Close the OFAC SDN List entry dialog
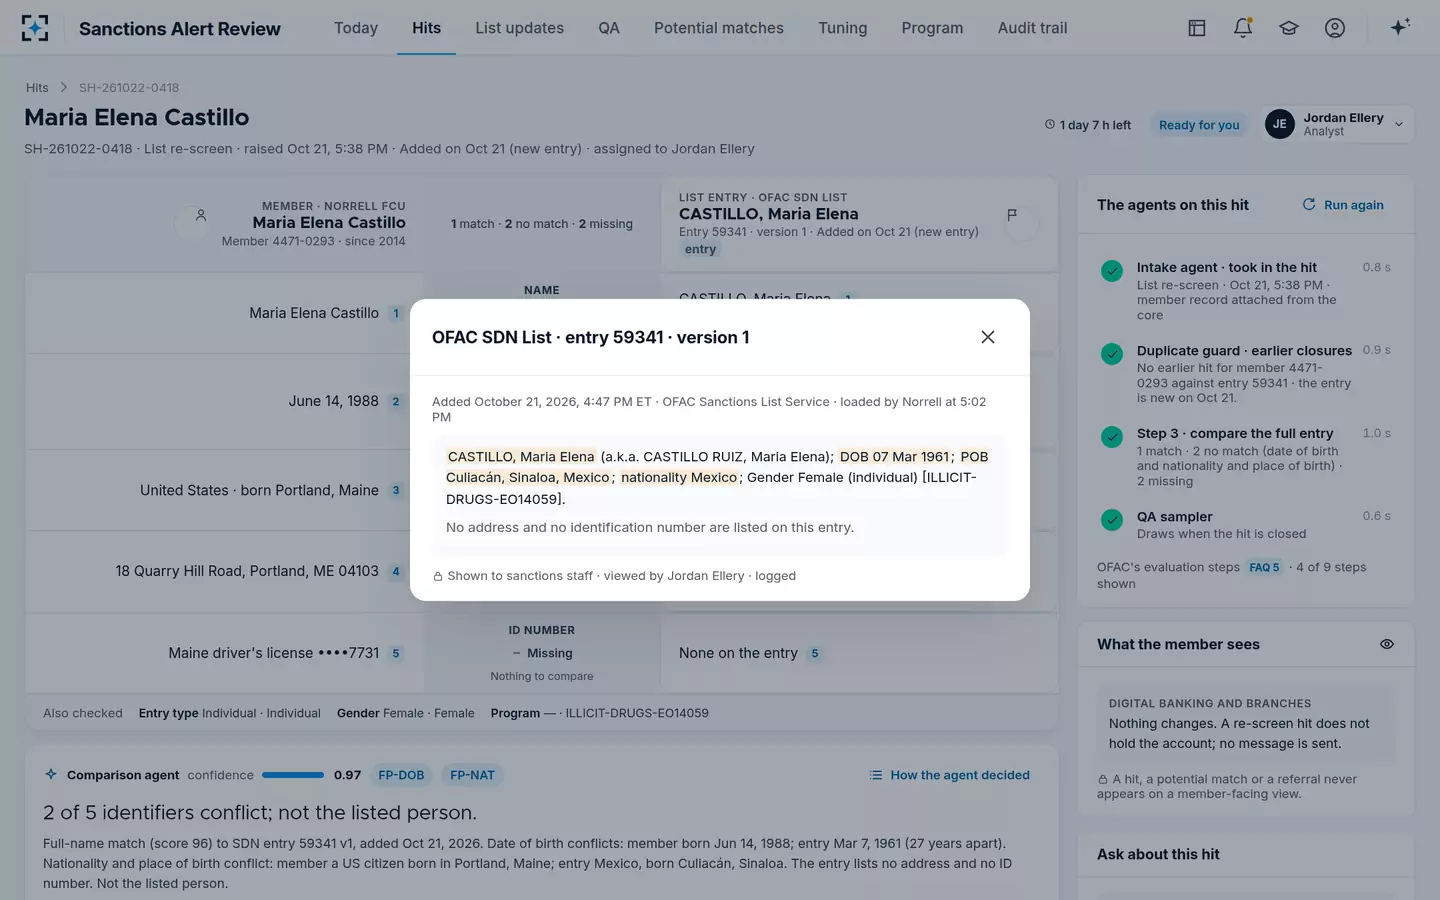 [988, 337]
